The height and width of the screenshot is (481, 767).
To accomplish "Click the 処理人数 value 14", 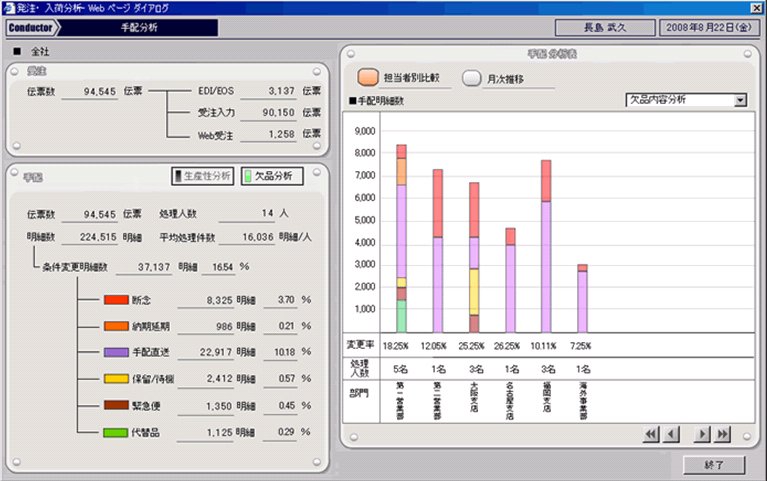I will coord(267,213).
